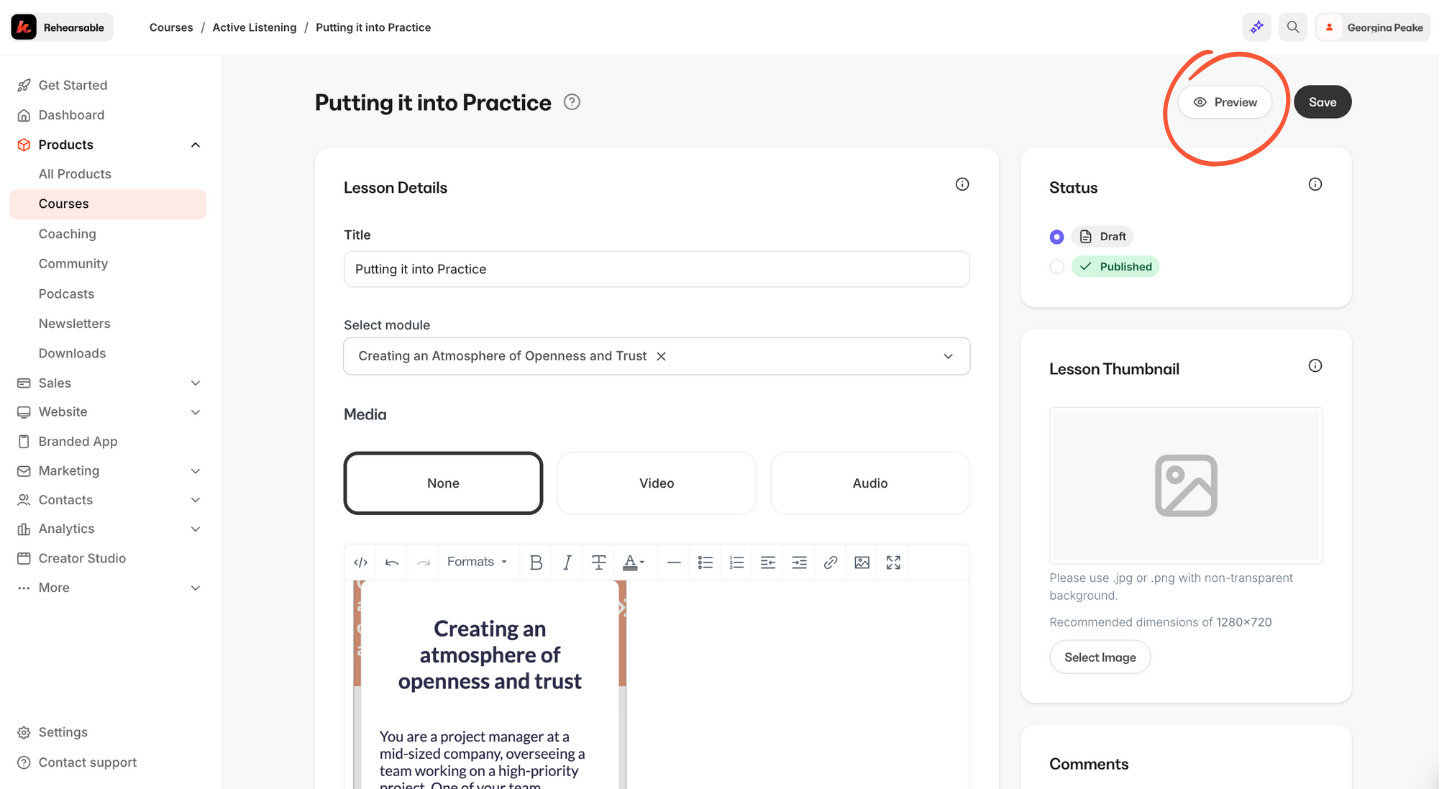Toggle bold formatting in the editor
1440x789 pixels.
click(536, 563)
